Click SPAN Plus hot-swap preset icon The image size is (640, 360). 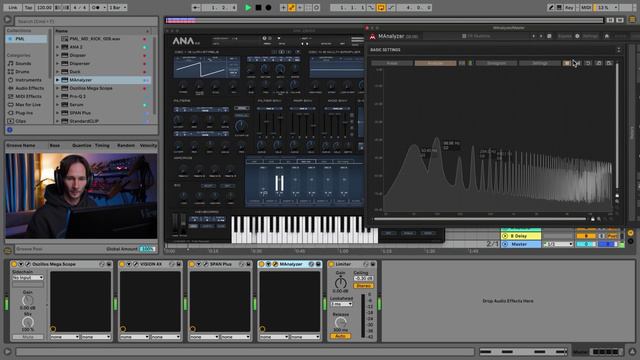click(242, 264)
